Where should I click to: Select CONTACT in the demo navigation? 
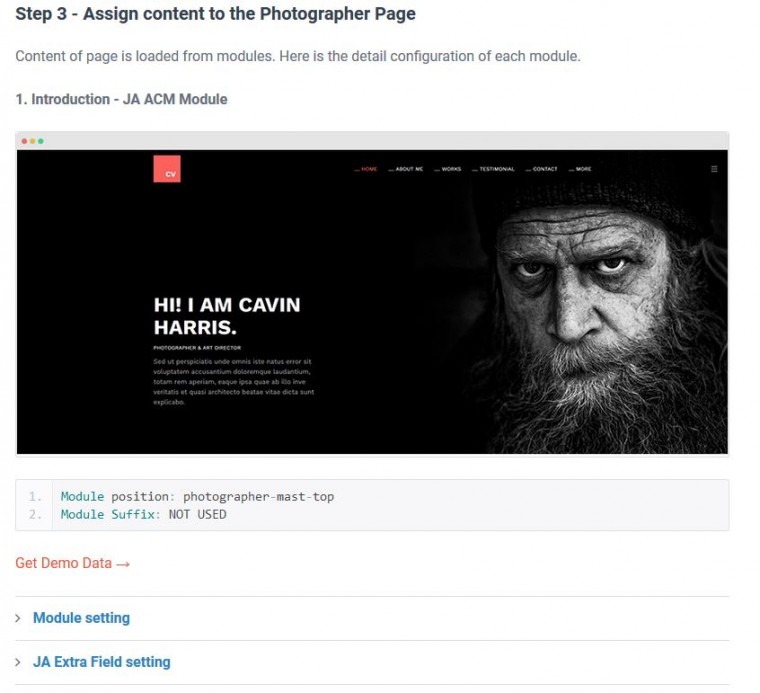544,169
